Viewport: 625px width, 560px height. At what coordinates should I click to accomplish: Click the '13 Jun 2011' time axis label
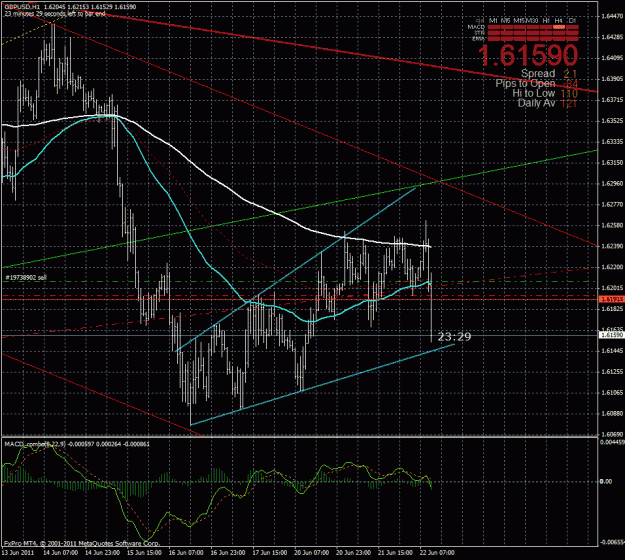pos(18,552)
